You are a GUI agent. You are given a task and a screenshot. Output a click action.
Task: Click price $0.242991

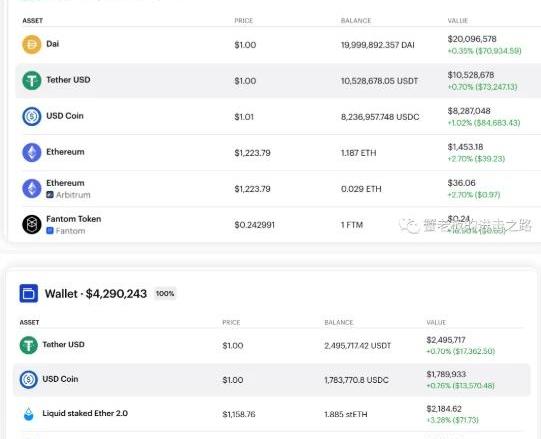[x=254, y=225]
